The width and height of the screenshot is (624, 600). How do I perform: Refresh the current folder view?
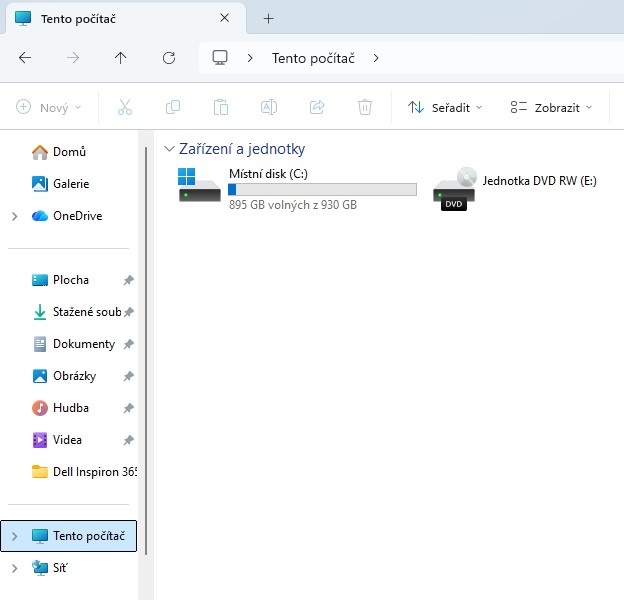(169, 58)
